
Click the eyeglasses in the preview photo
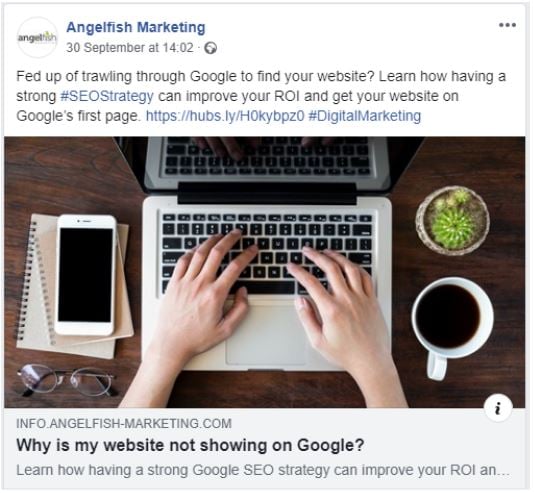point(67,381)
